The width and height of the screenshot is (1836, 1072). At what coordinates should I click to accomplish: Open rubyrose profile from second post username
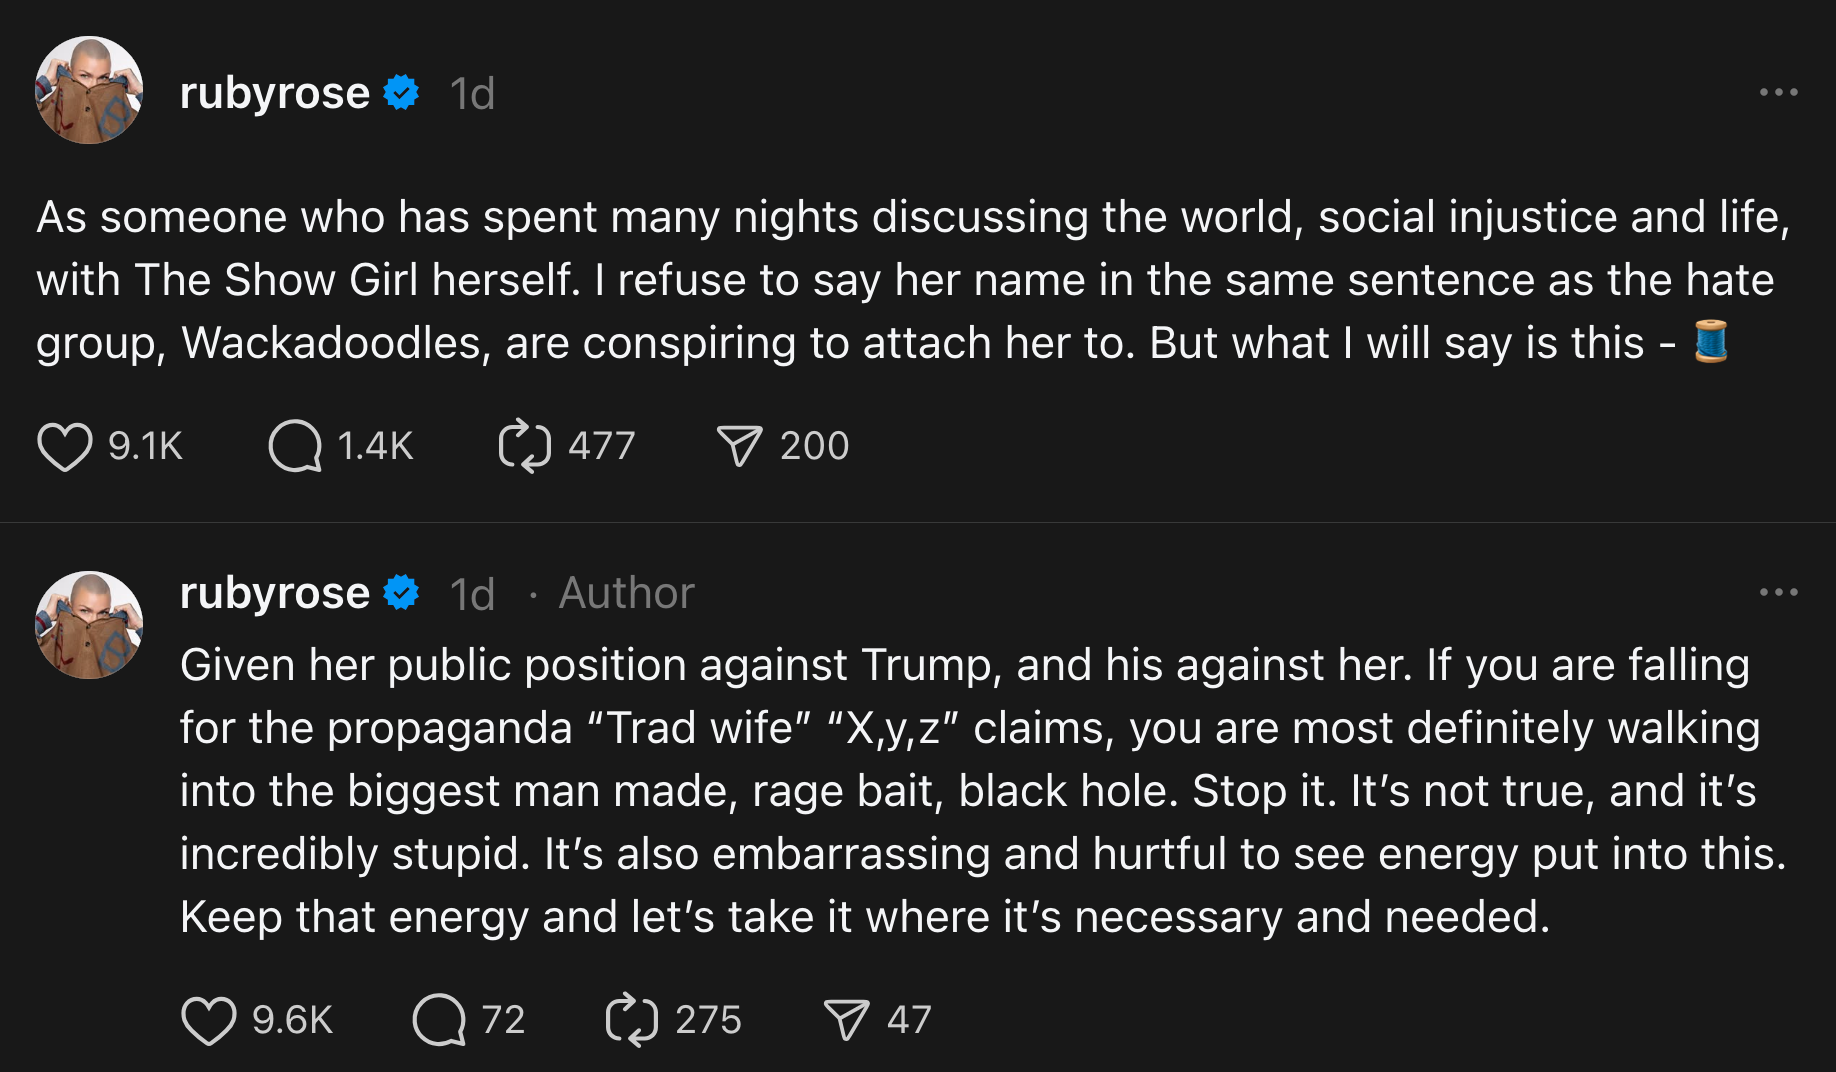tap(274, 593)
